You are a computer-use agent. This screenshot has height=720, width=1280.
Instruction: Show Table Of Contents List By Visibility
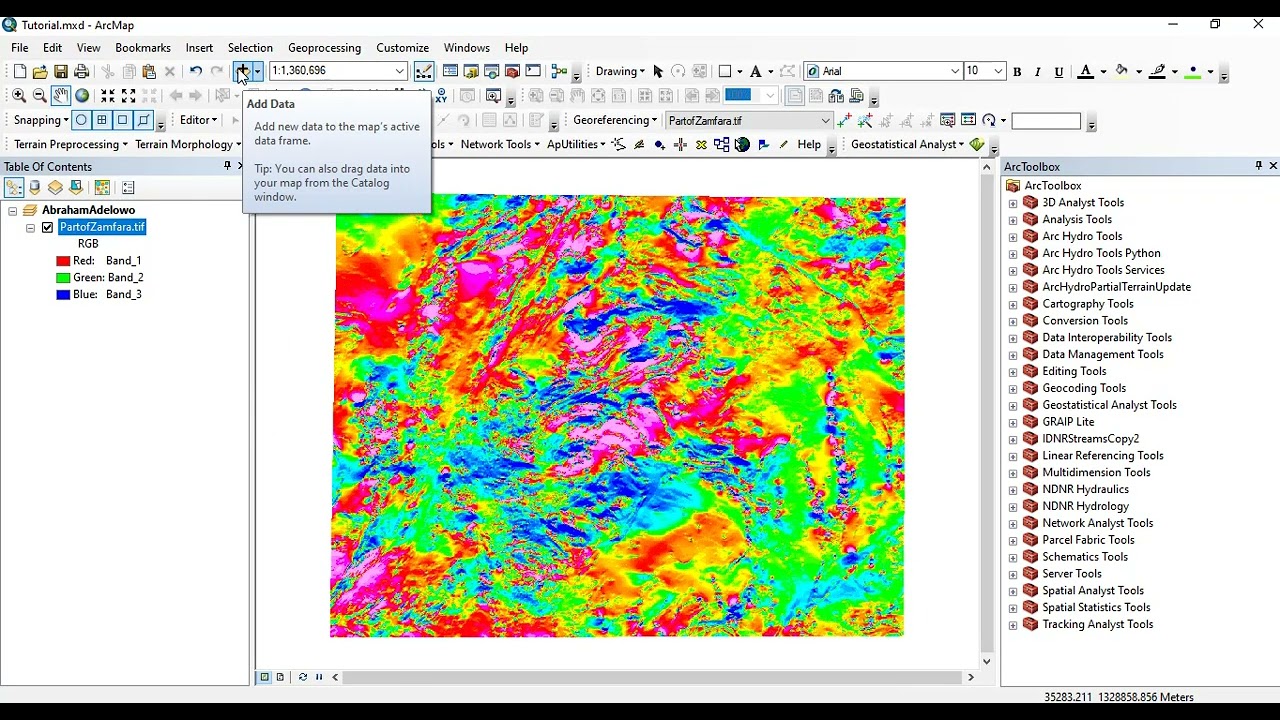55,187
